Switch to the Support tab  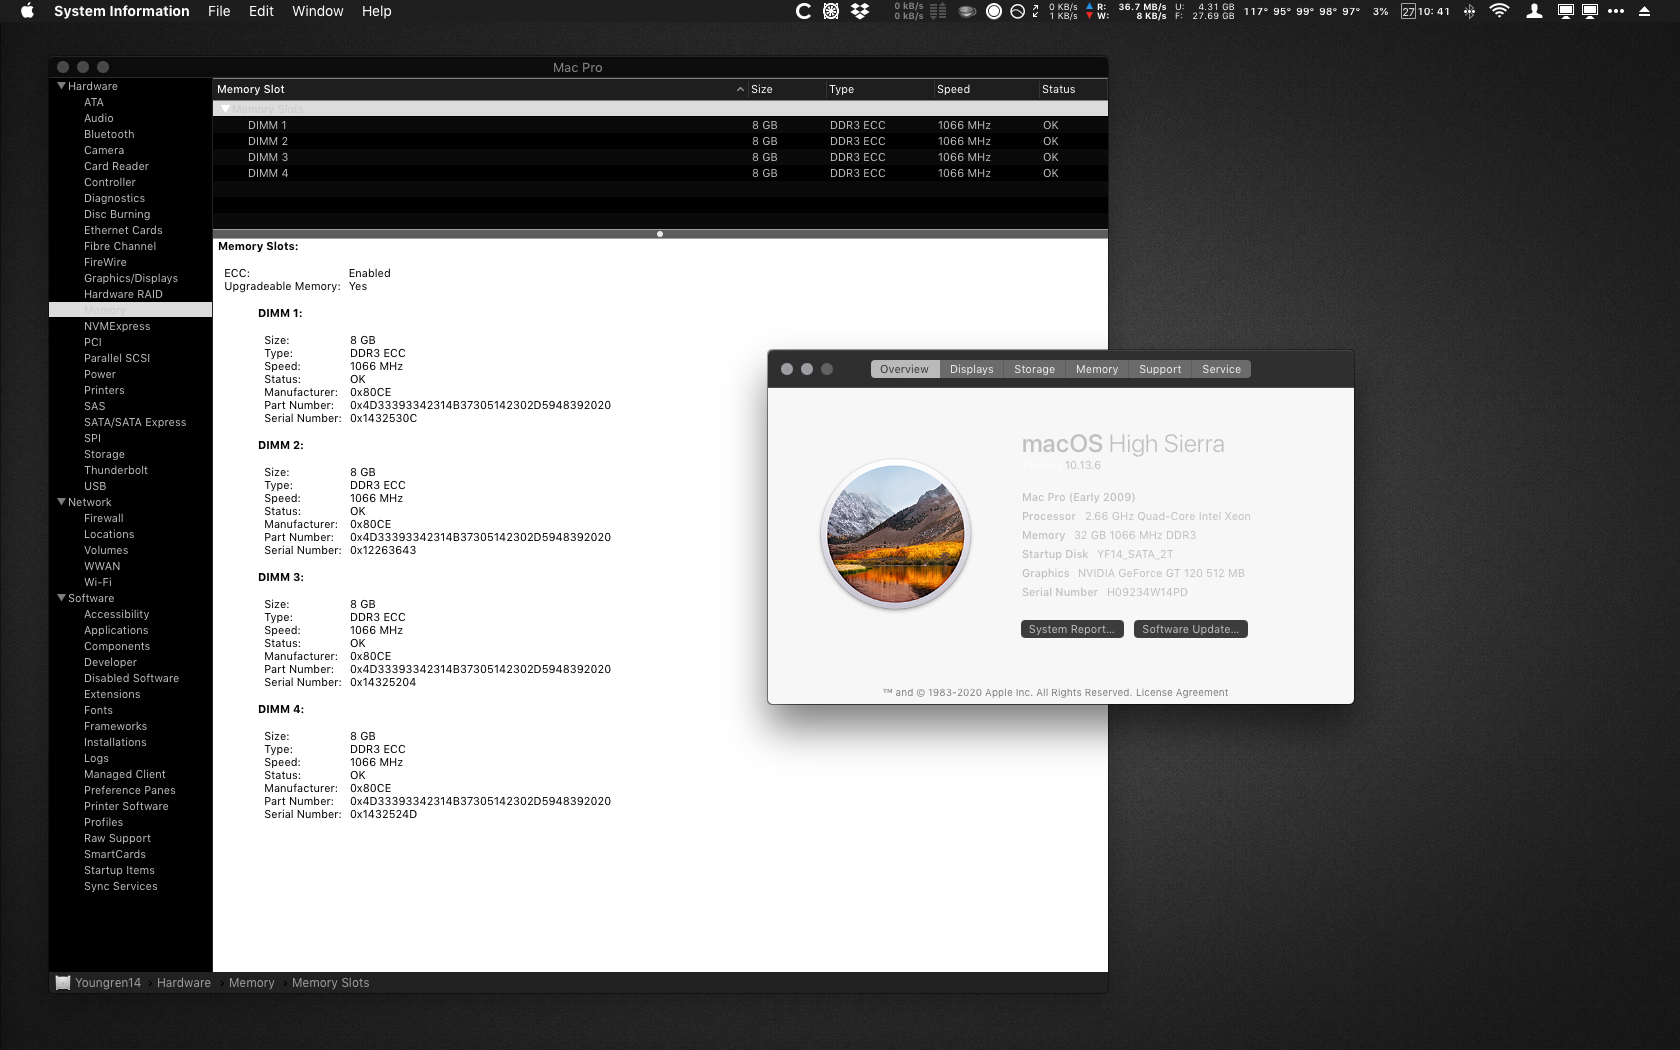tap(1160, 369)
